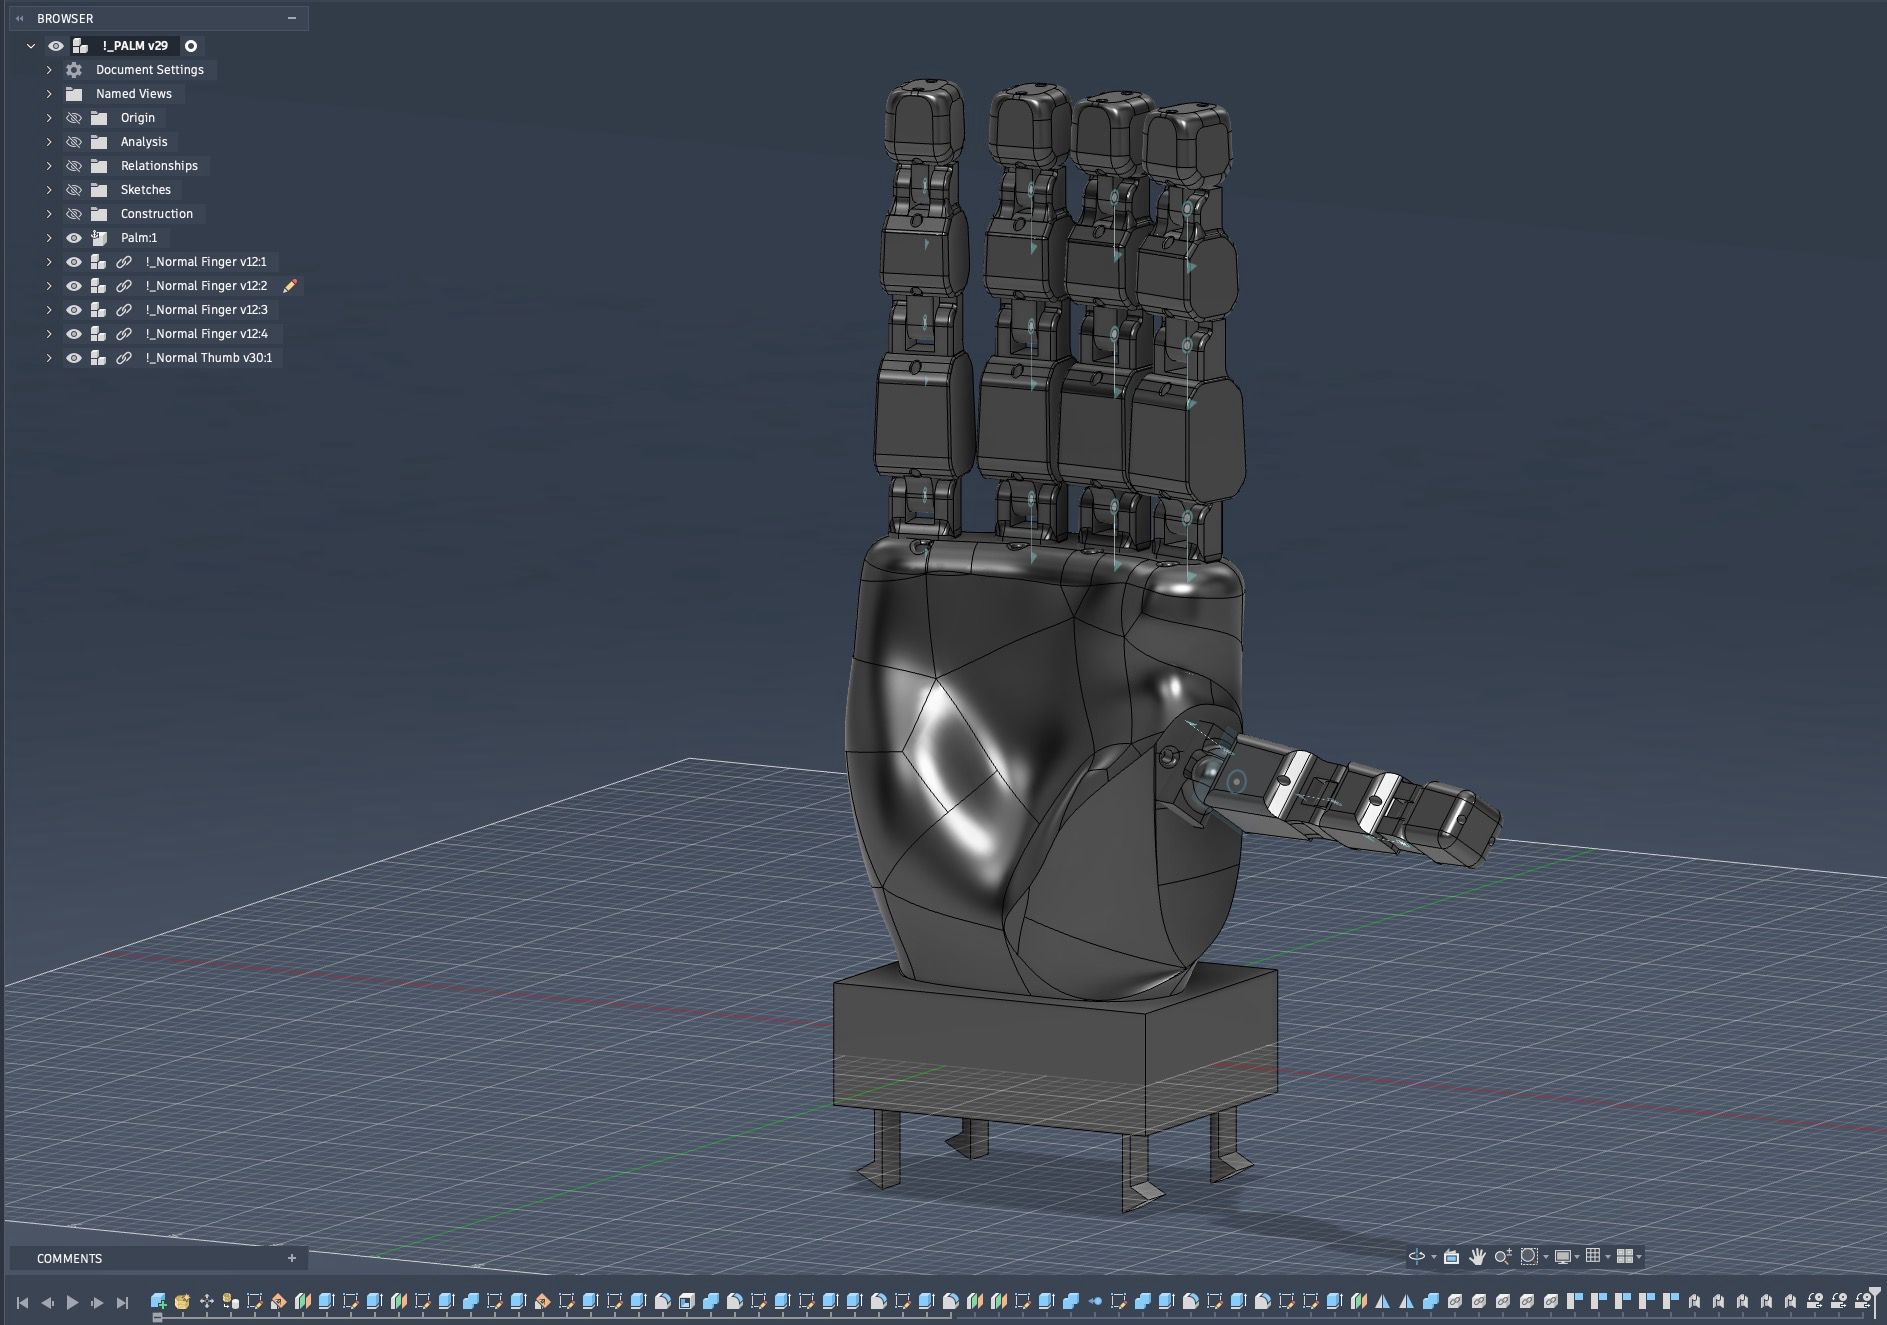1887x1325 pixels.
Task: Click the link icon of Normal Thumb v30:1
Action: tap(124, 358)
